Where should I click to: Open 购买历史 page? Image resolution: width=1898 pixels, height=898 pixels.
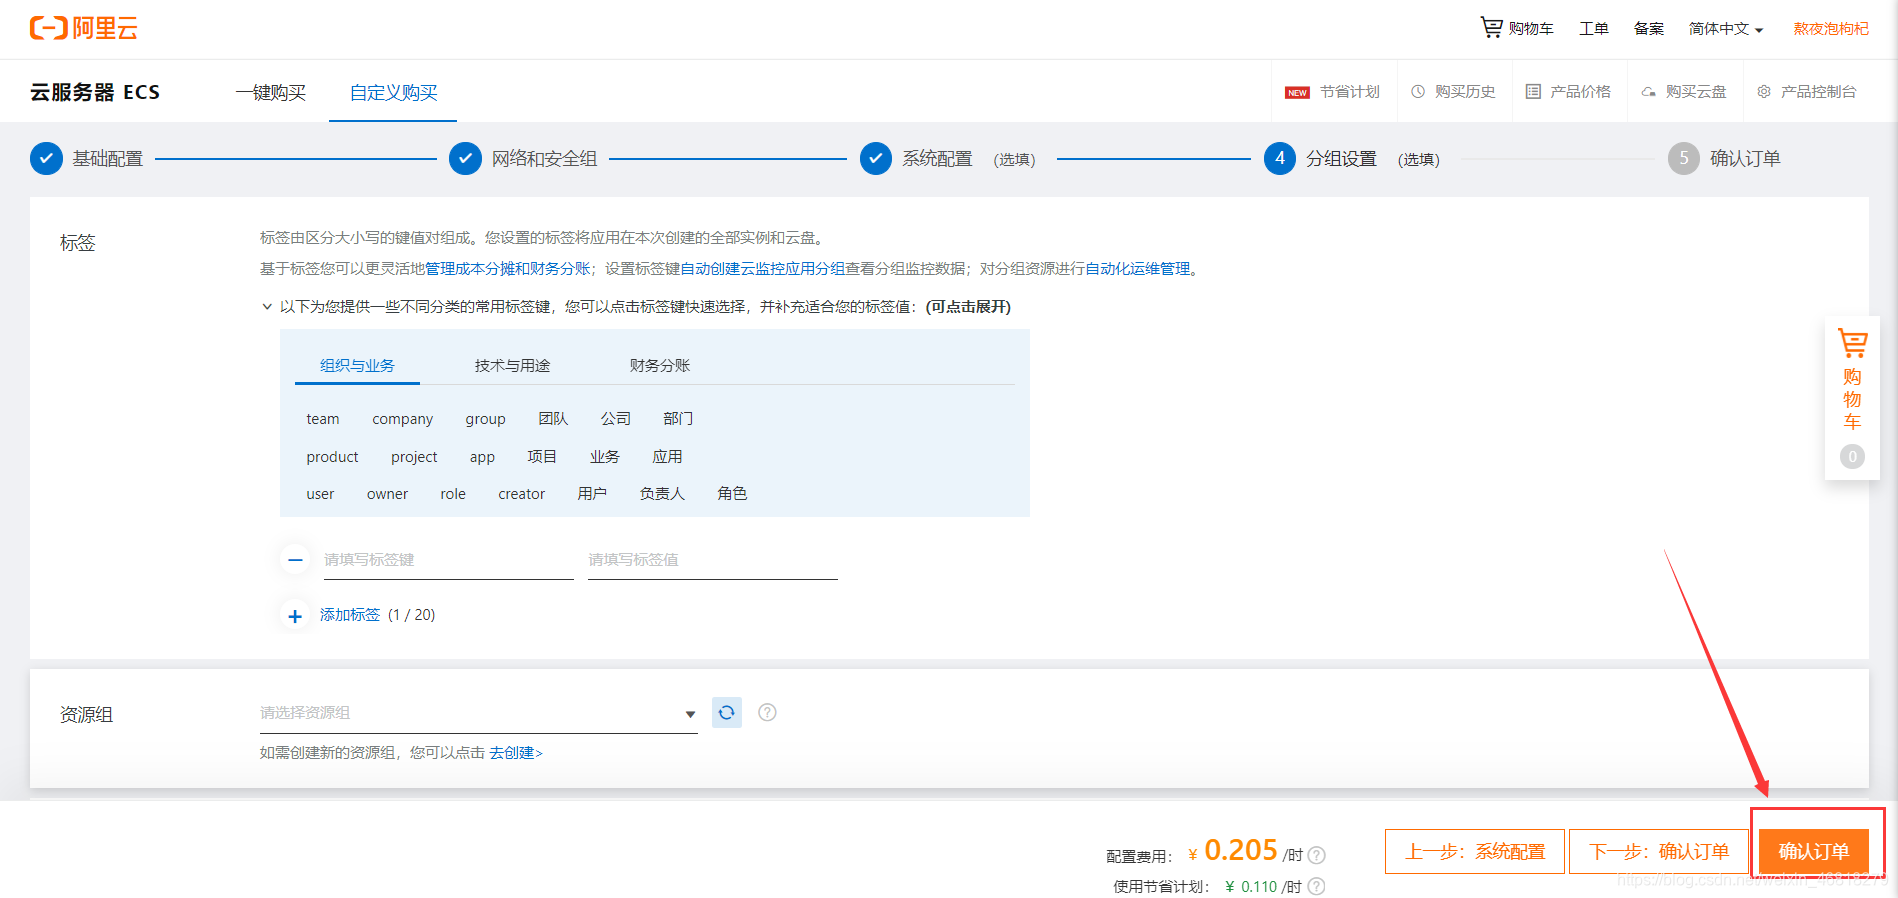coord(1453,92)
